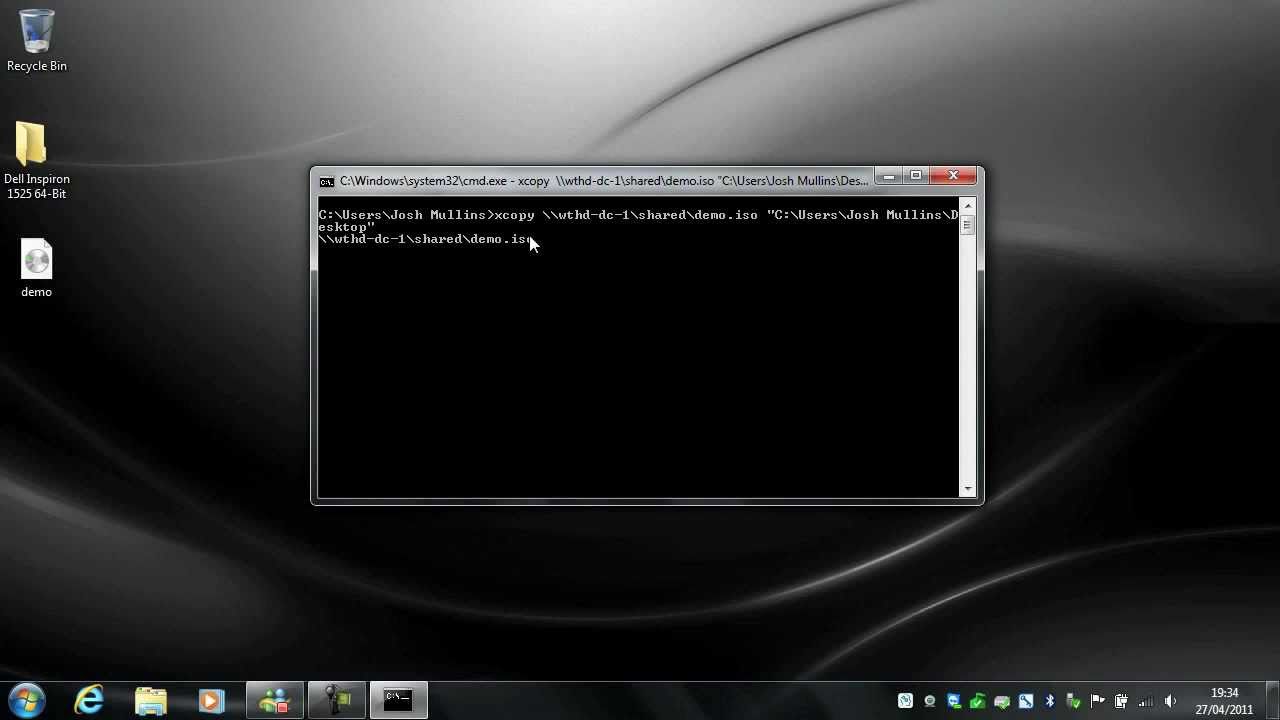Open Windows Explorer from the taskbar
This screenshot has height=720, width=1280.
(x=151, y=700)
